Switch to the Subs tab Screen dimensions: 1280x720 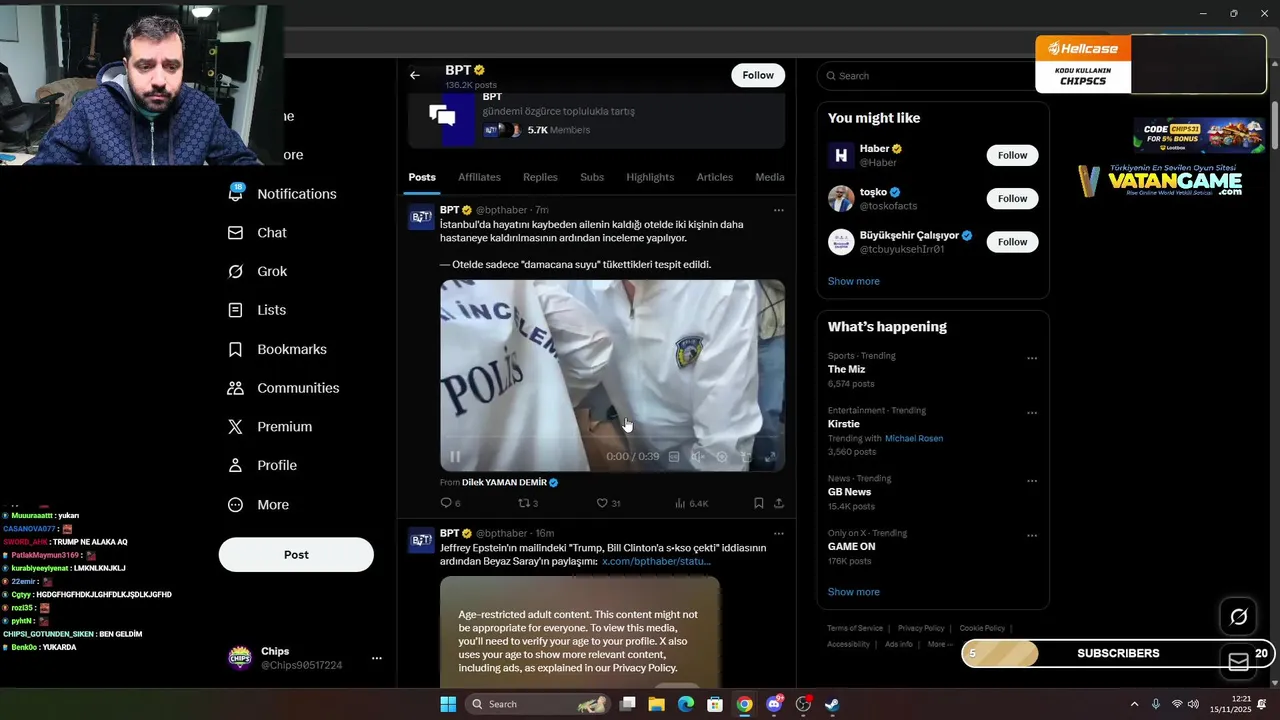(x=592, y=177)
